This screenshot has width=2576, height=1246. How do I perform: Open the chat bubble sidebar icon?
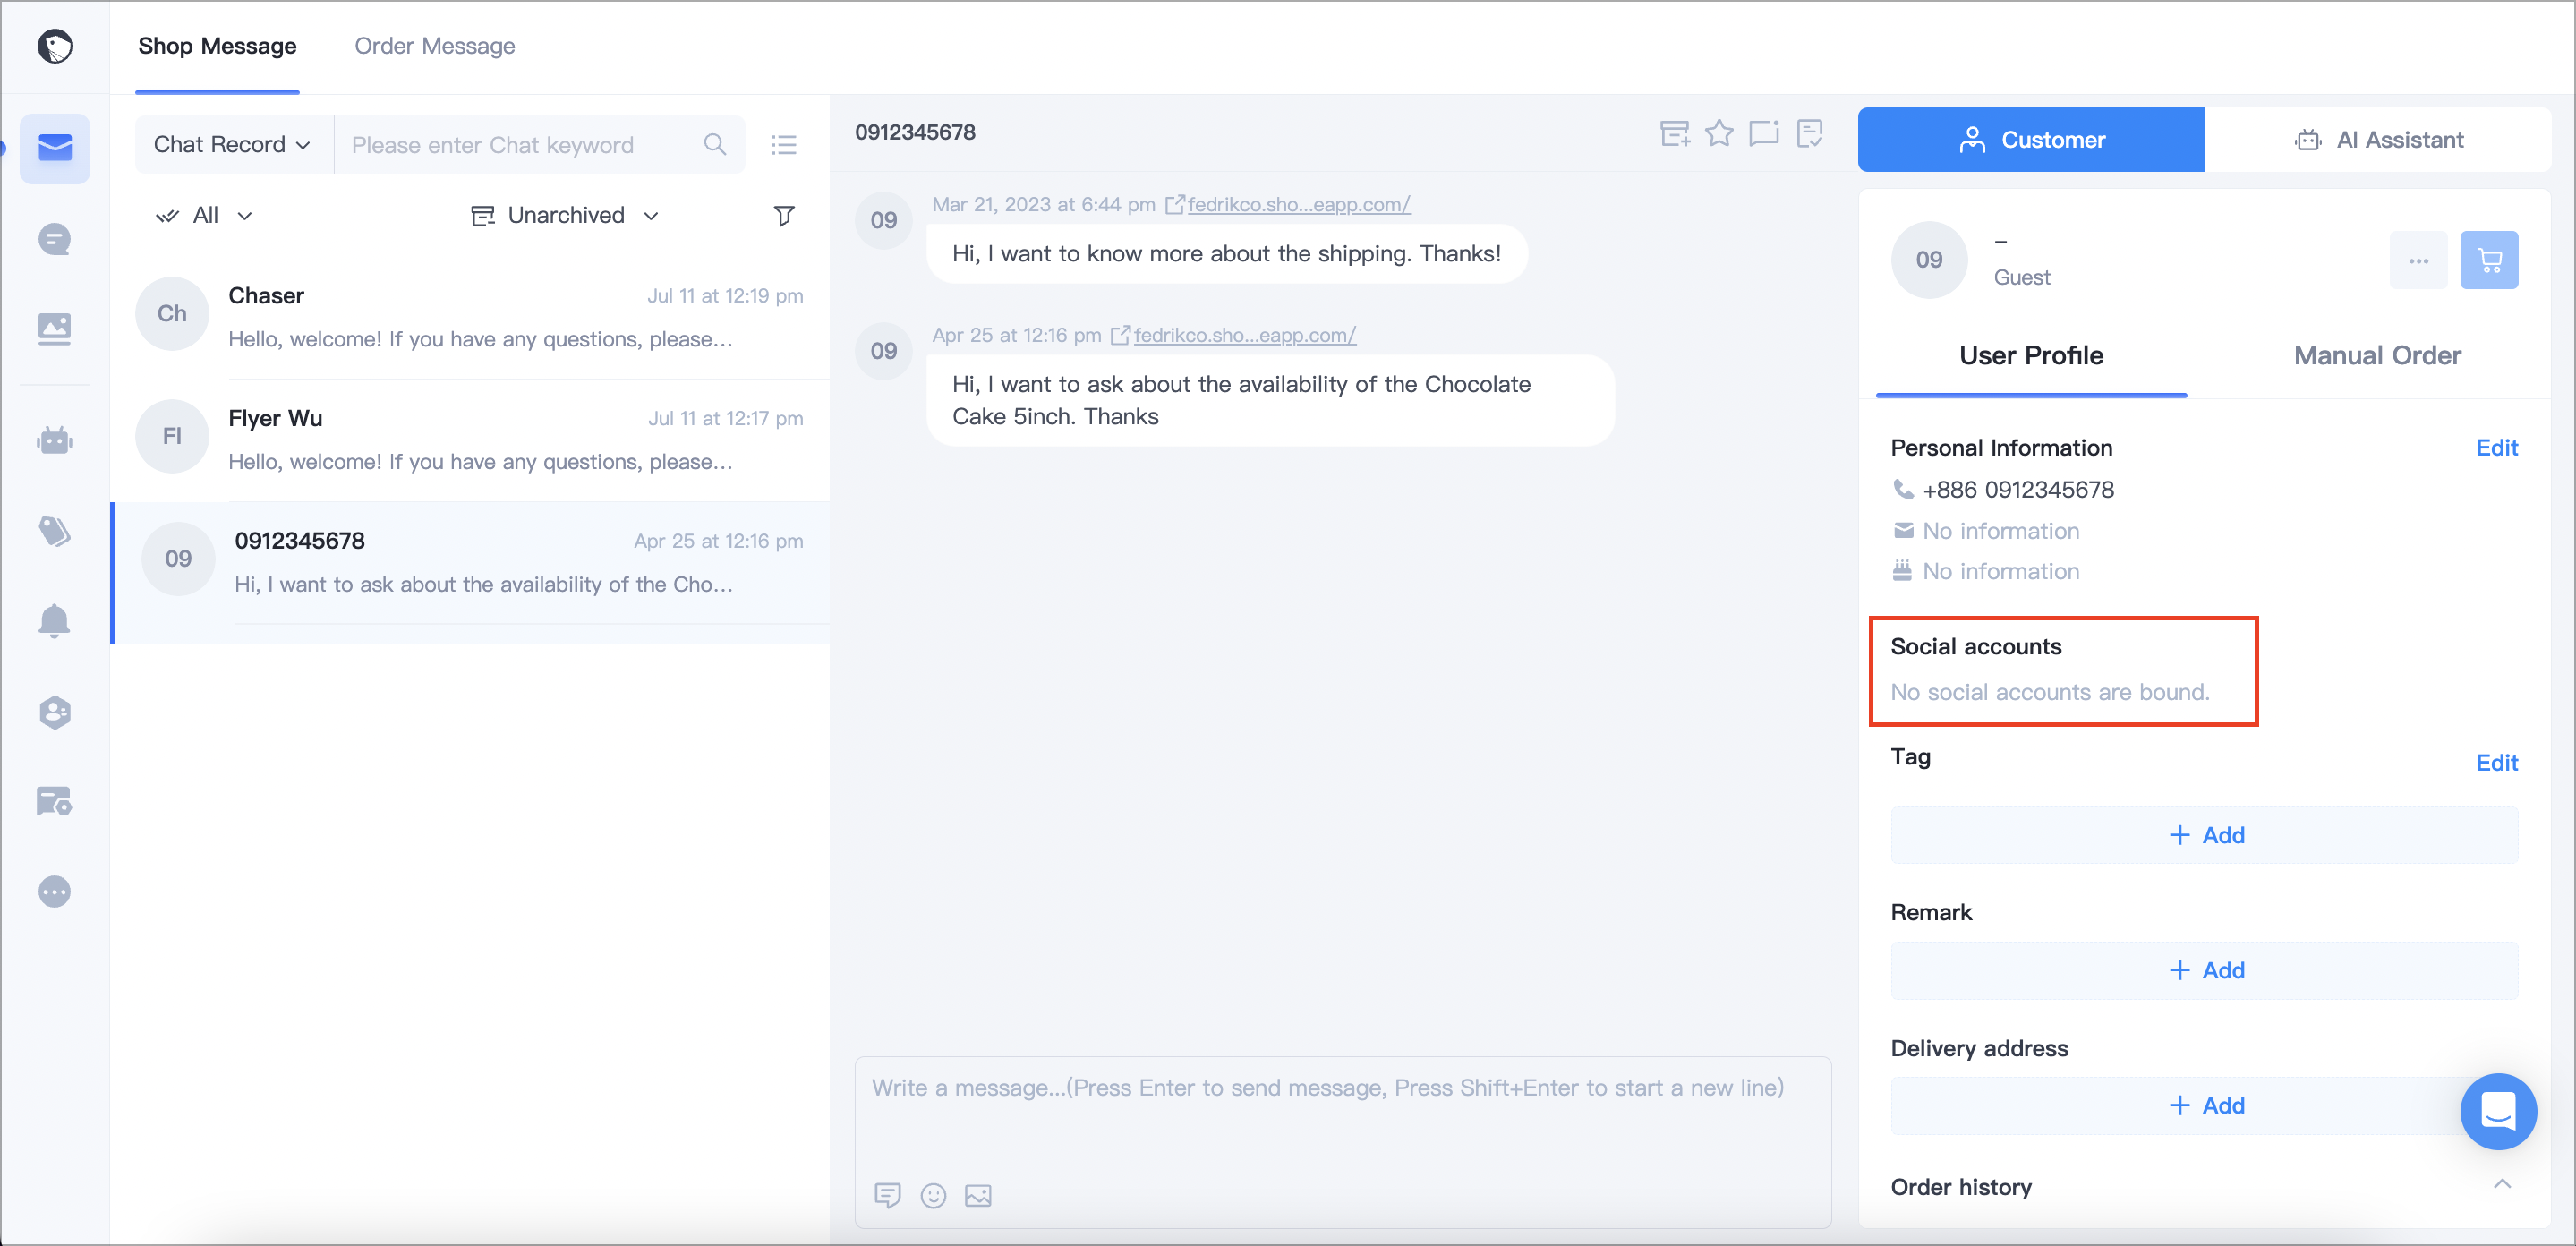(x=55, y=239)
